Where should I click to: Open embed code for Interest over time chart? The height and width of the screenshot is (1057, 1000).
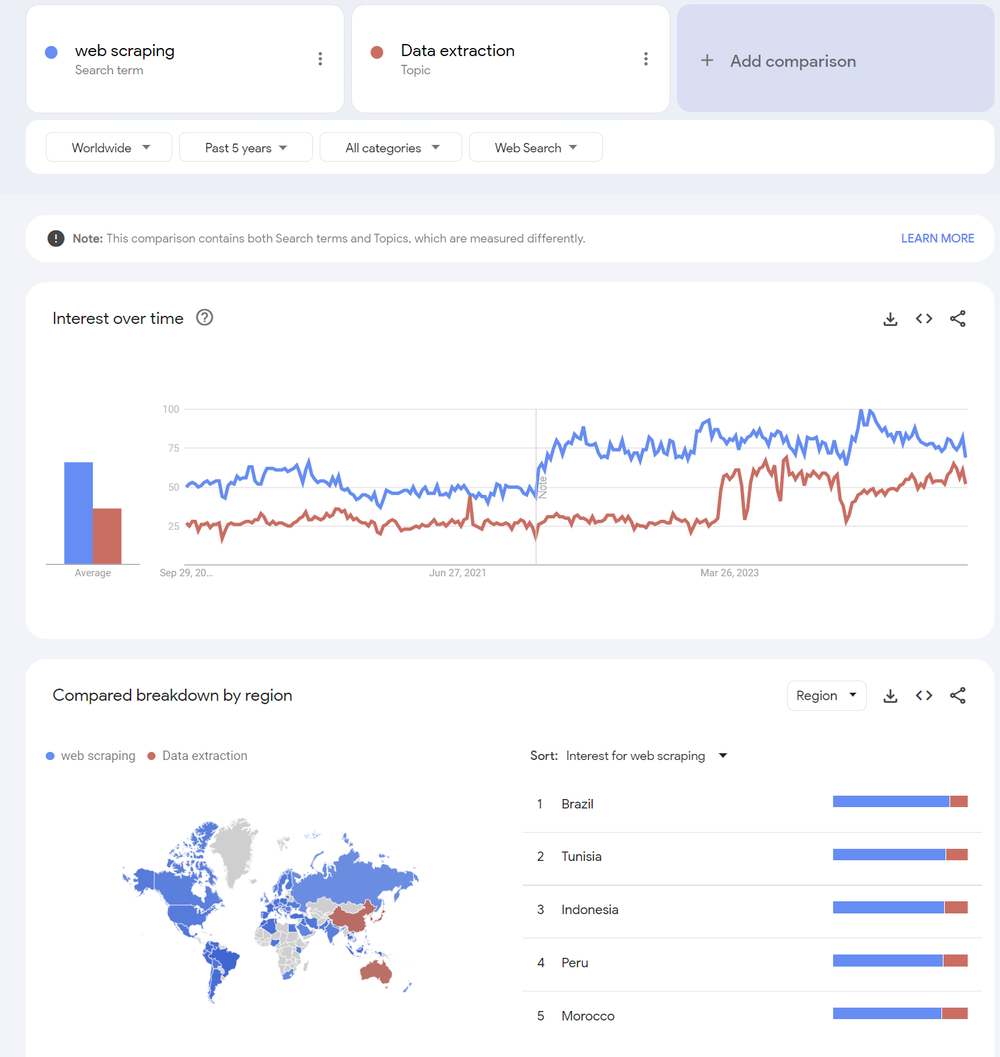tap(923, 318)
